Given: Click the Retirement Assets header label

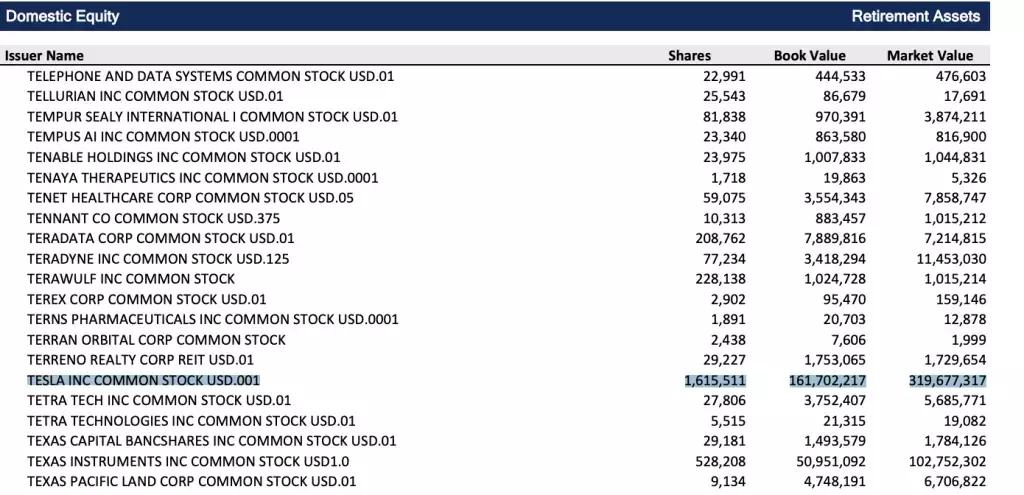Looking at the screenshot, I should point(916,16).
